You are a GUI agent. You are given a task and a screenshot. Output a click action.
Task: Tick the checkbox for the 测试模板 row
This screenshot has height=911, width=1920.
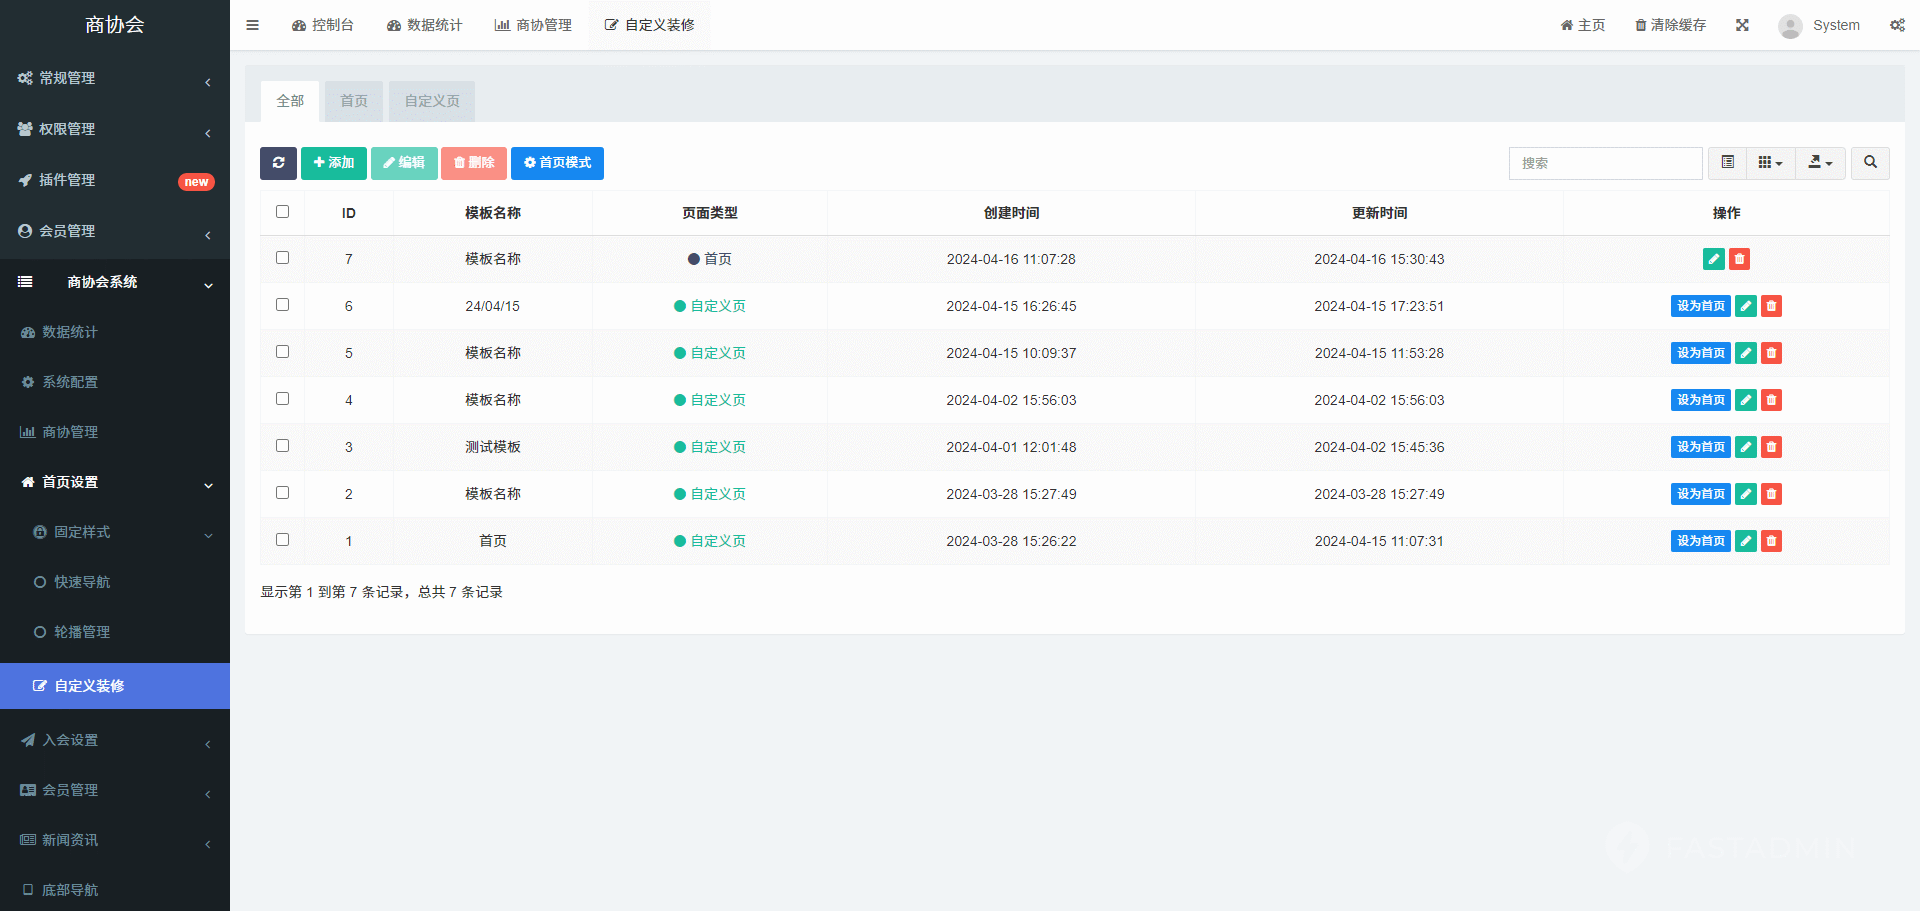[x=283, y=446]
